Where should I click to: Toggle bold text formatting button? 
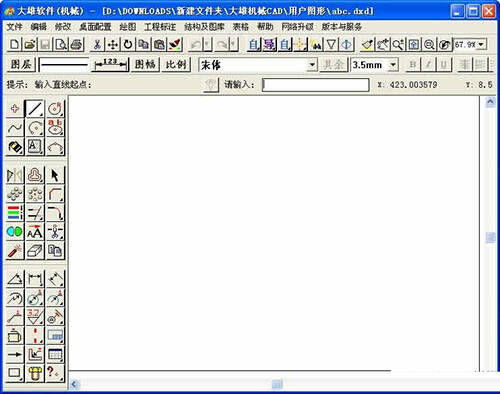[413, 65]
